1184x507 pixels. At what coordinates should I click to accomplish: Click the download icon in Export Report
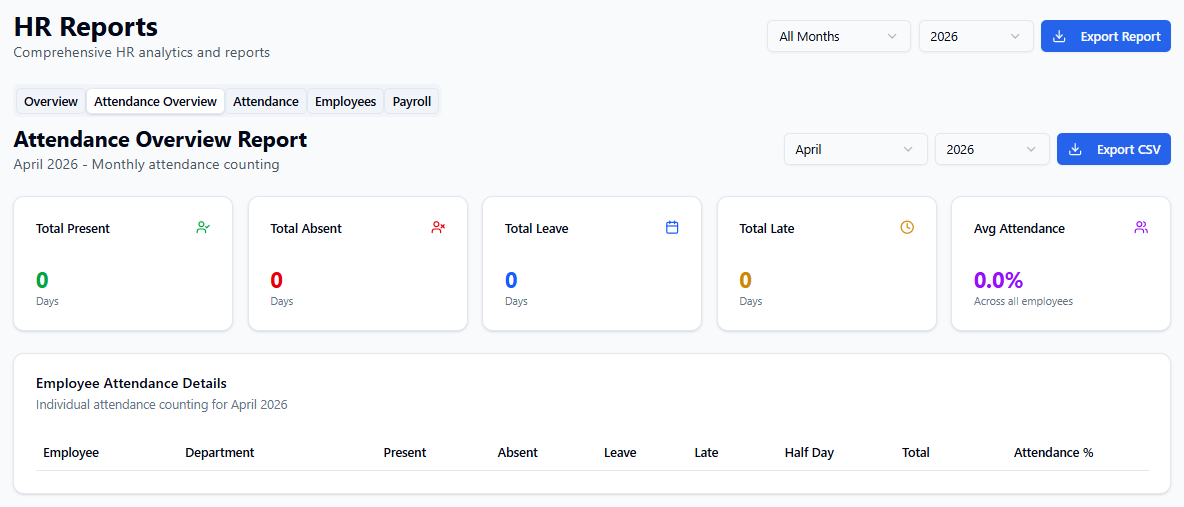(x=1060, y=37)
